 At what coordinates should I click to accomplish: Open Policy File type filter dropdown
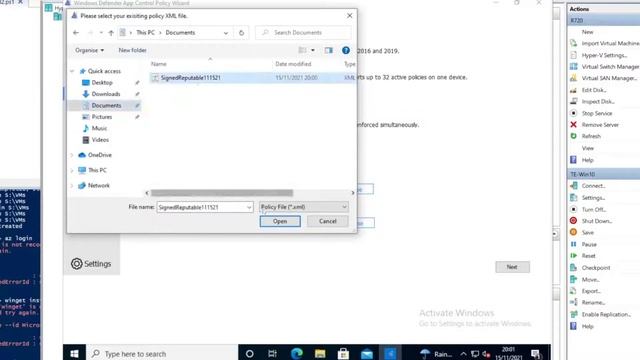coord(303,207)
